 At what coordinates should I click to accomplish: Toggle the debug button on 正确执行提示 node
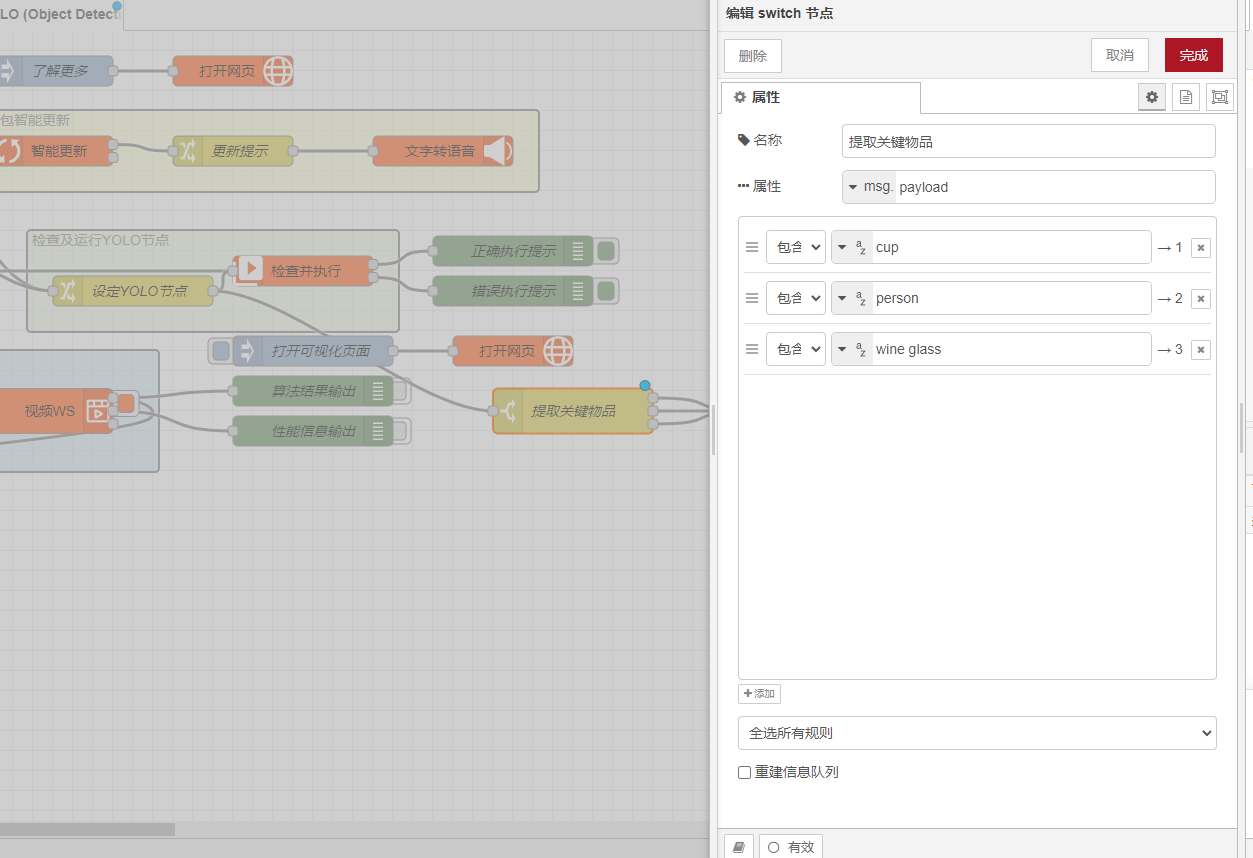[607, 251]
